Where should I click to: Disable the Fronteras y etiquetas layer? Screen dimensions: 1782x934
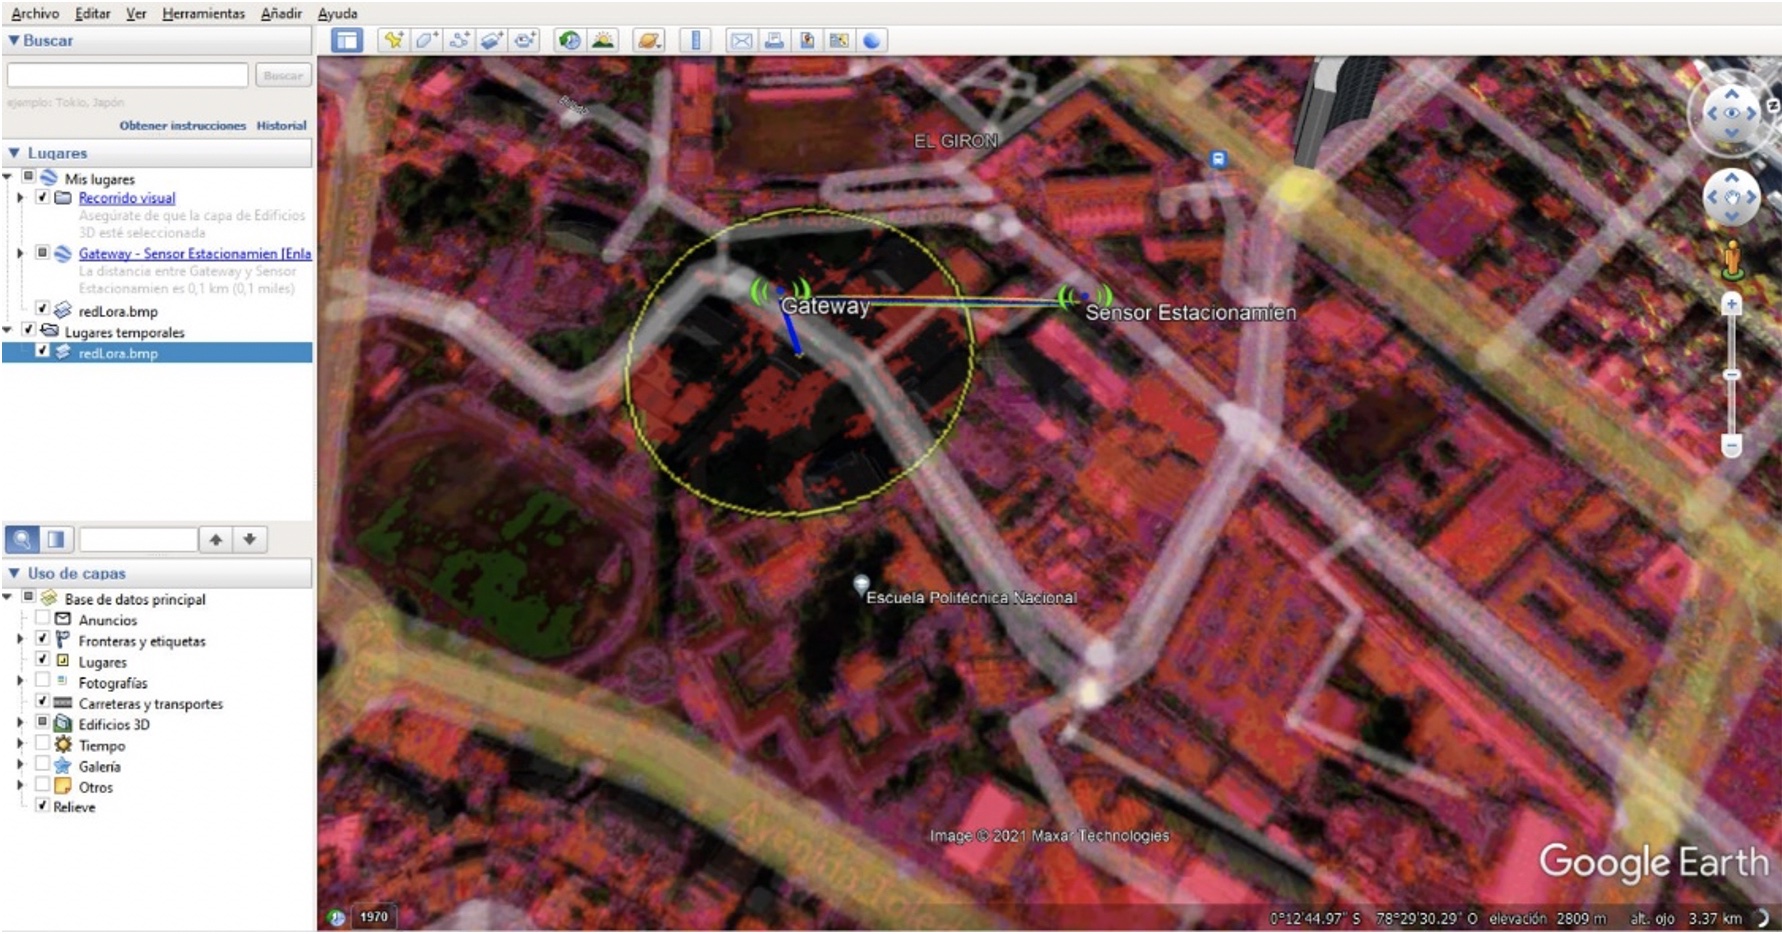[42, 639]
